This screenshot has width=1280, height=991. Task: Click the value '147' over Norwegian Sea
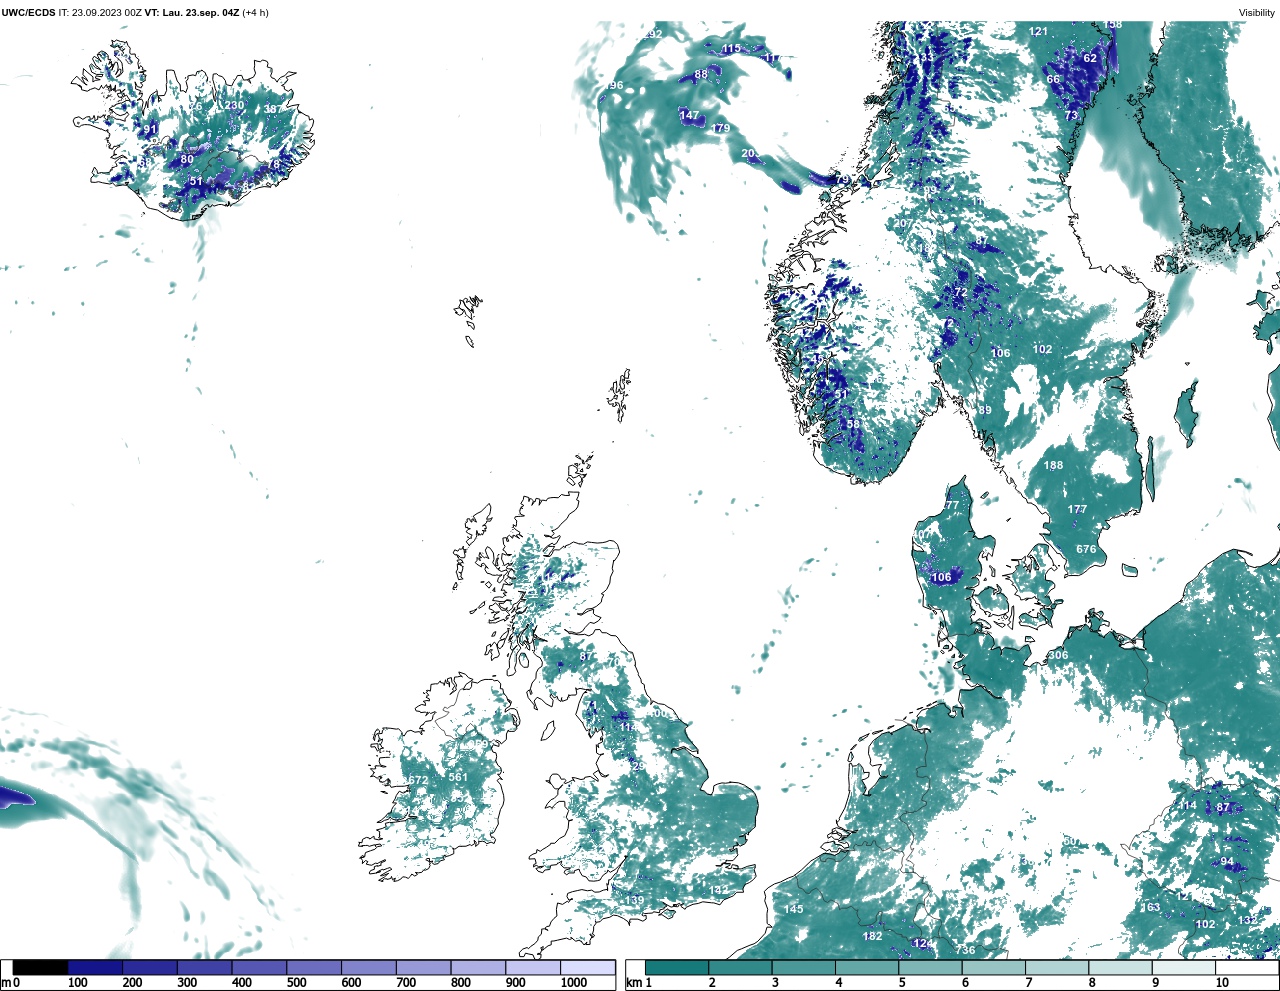(x=690, y=116)
